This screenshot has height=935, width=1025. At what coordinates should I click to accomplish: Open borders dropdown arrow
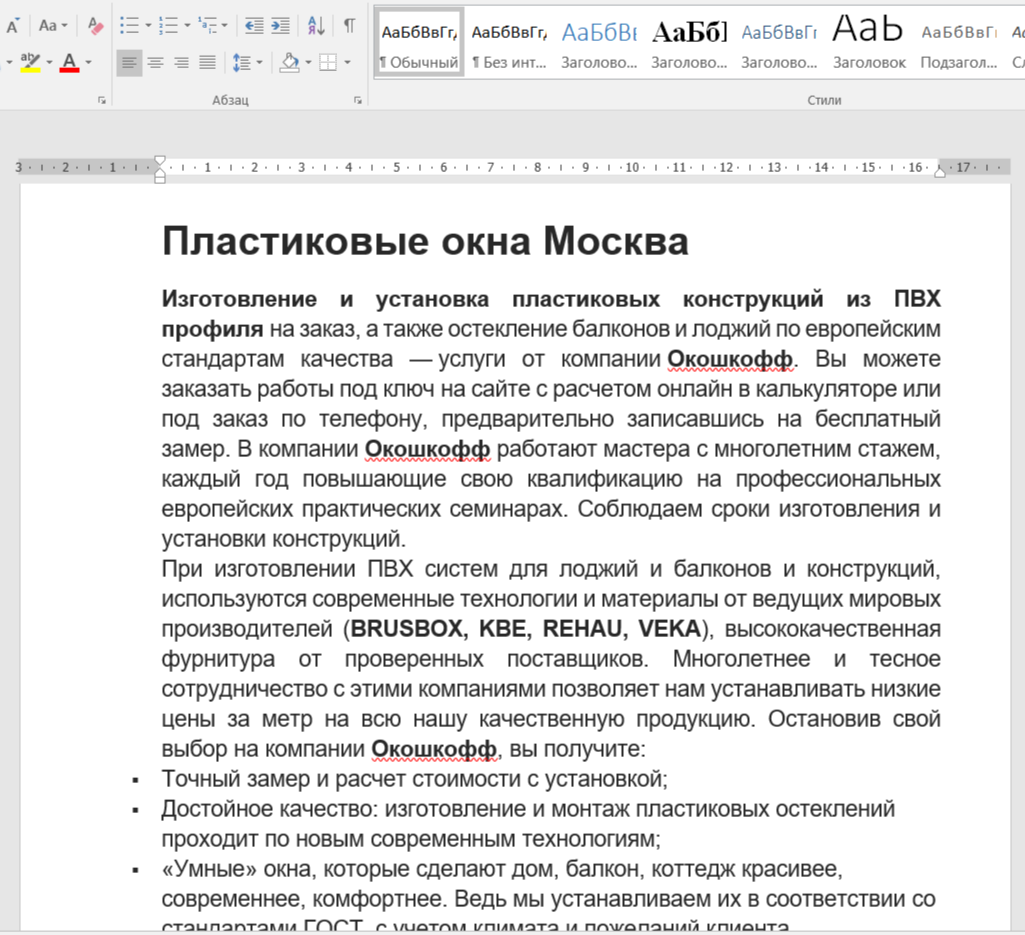point(347,63)
